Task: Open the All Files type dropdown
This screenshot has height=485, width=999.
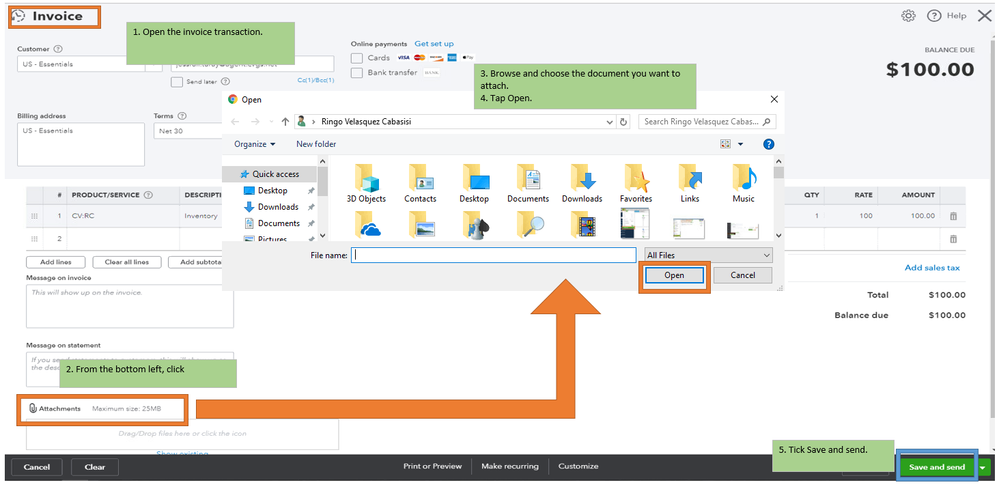Action: point(708,255)
